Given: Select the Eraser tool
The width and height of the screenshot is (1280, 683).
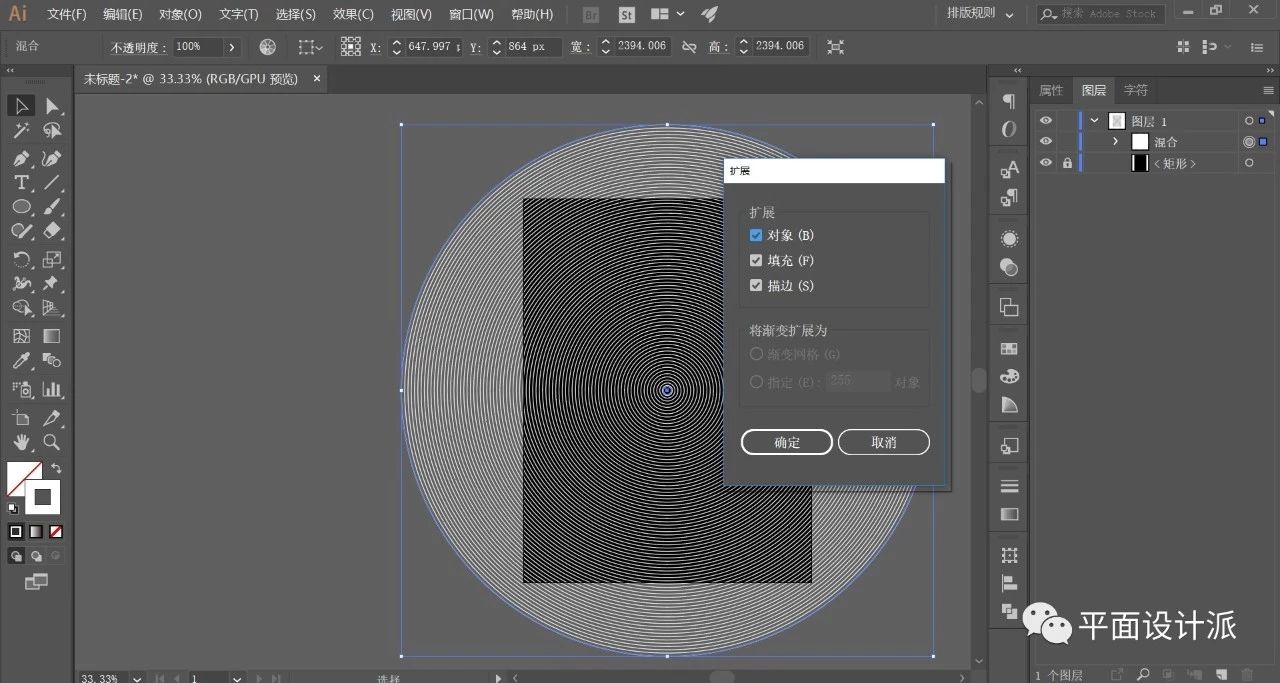Looking at the screenshot, I should click(x=52, y=231).
